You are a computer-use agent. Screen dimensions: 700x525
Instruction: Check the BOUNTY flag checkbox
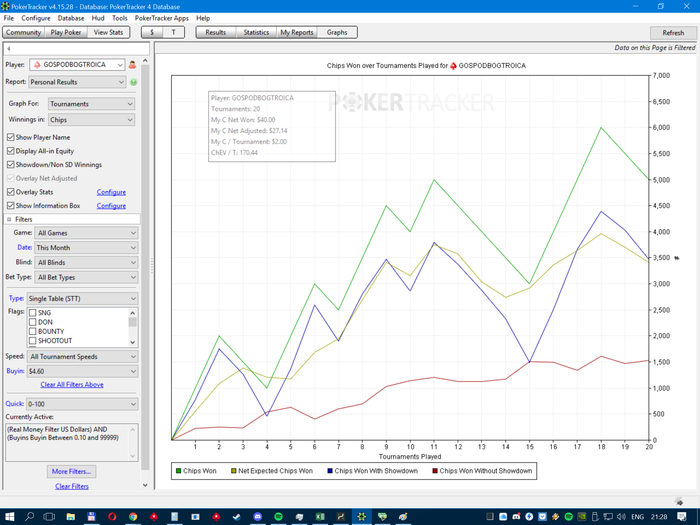(33, 331)
